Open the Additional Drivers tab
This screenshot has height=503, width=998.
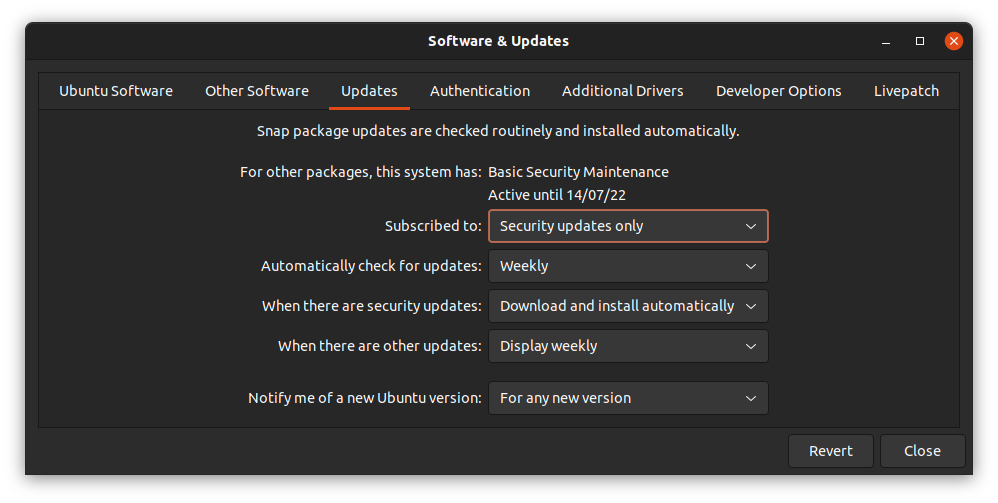click(x=622, y=91)
